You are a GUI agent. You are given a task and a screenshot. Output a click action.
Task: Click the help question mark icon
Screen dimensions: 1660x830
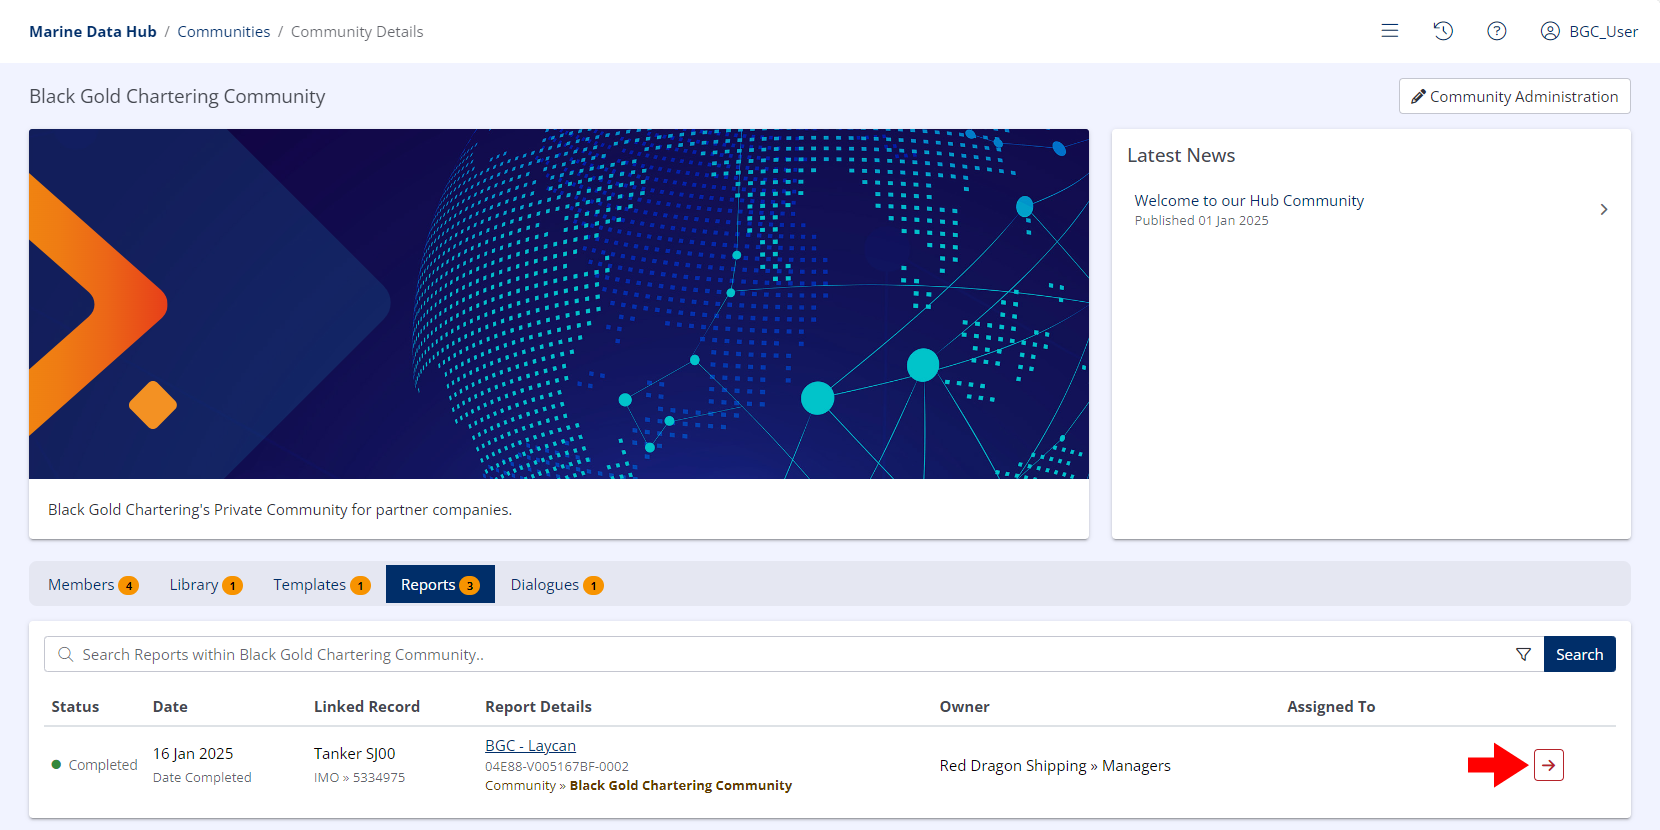[1496, 31]
